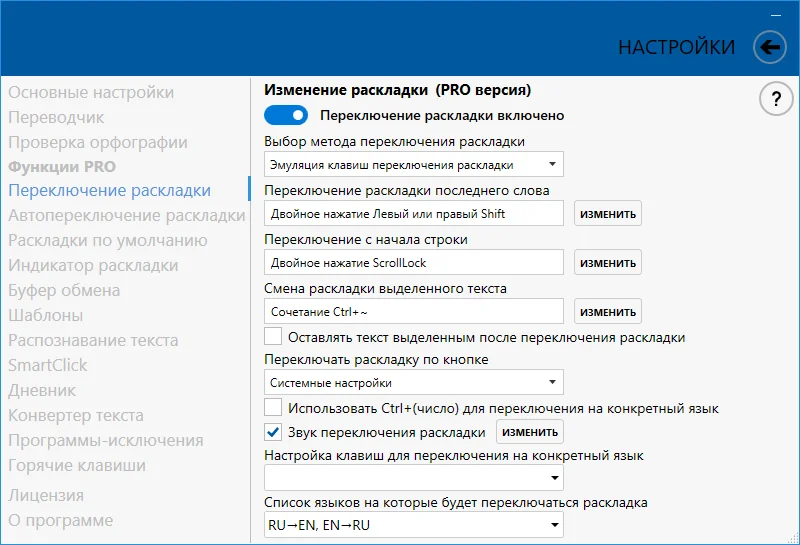The height and width of the screenshot is (545, 800).
Task: Open help via the question mark icon
Action: click(x=776, y=98)
